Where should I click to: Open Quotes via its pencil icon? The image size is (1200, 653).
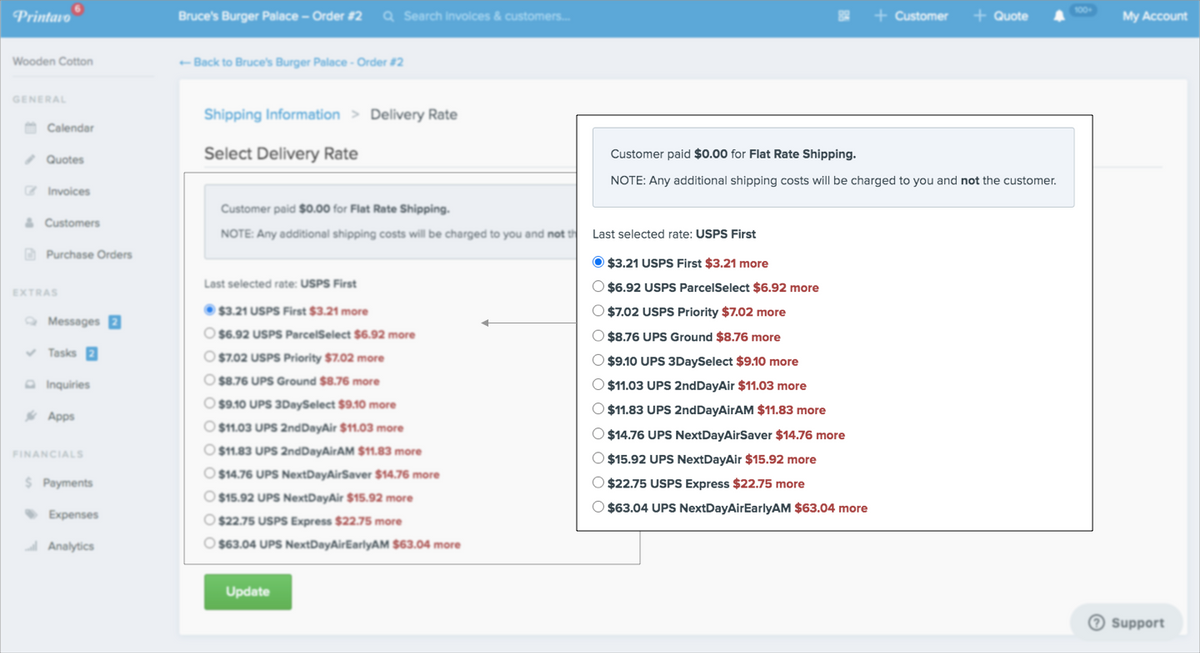coord(30,160)
